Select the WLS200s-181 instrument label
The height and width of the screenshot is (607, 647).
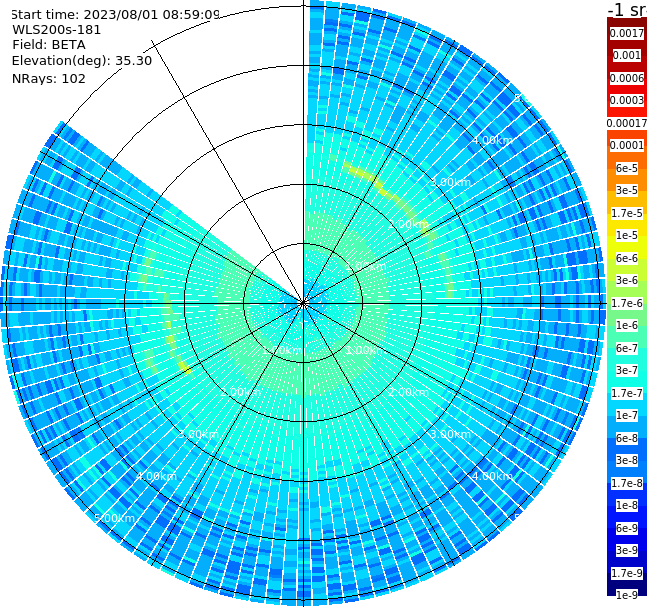click(57, 30)
